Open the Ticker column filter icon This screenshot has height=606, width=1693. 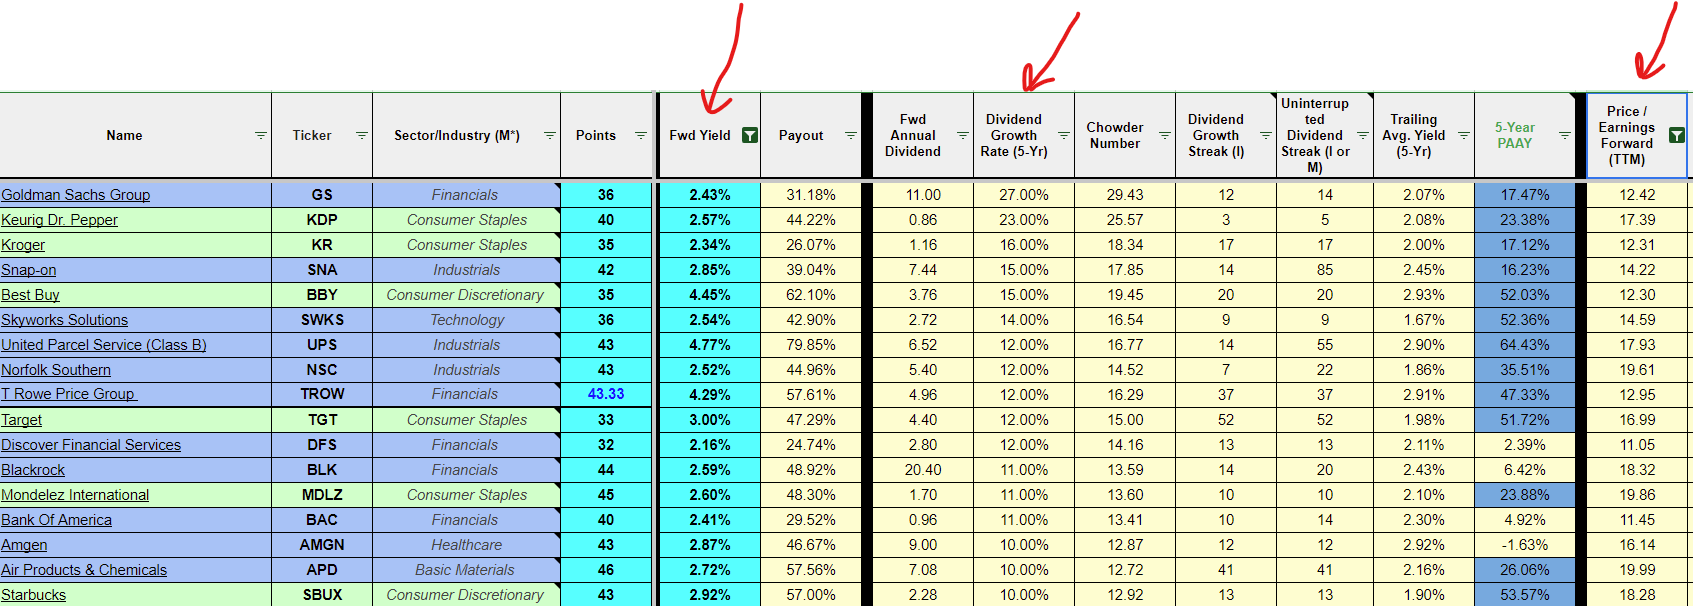coord(361,135)
